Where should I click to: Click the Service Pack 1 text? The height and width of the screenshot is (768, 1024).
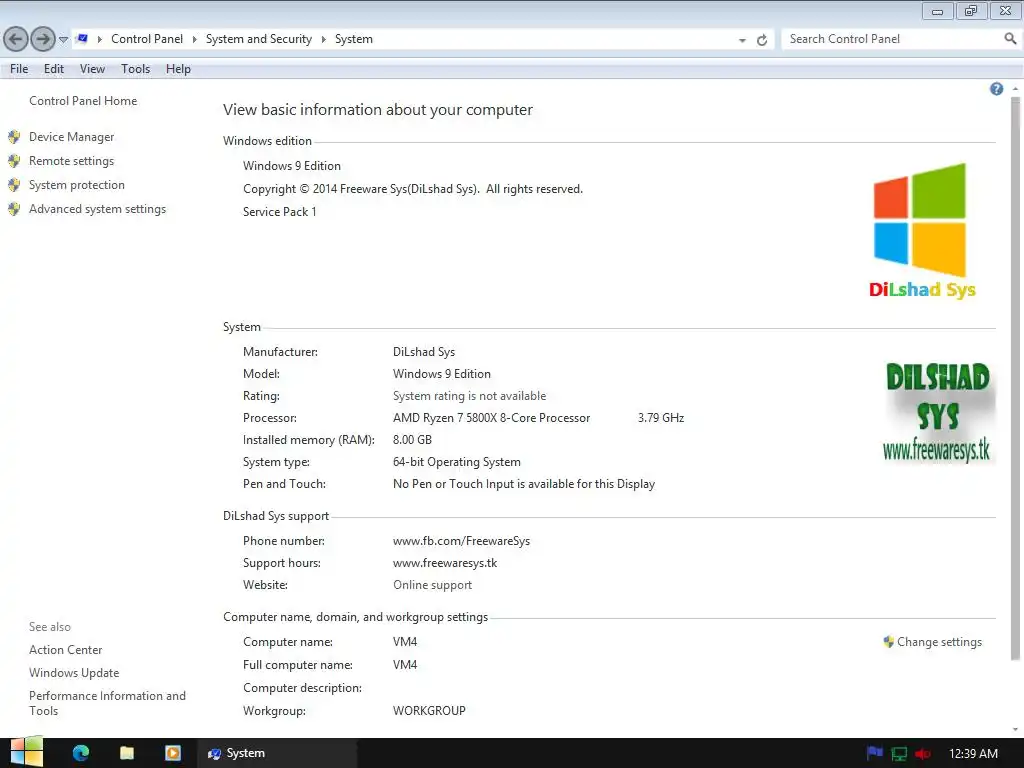click(280, 212)
